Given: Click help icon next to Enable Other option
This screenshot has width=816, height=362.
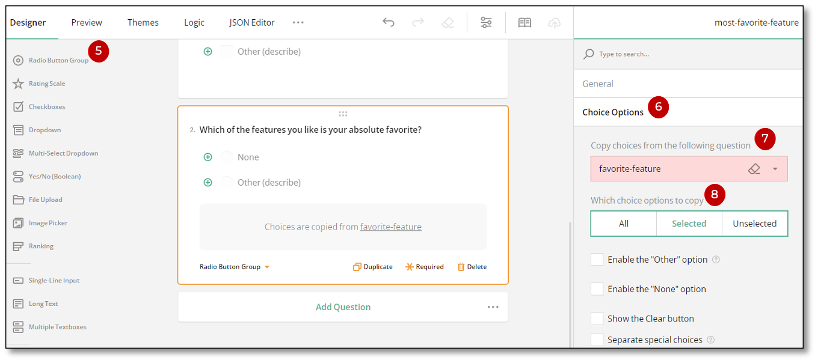Looking at the screenshot, I should click(x=716, y=260).
